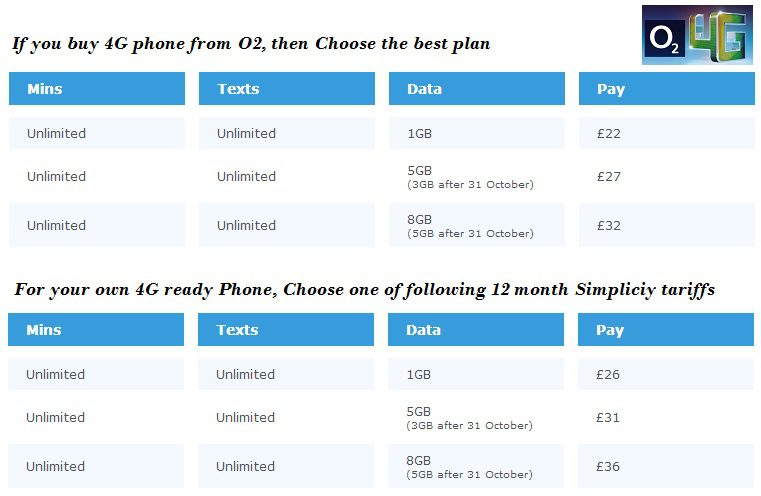
Task: Select Data header in Simplicity tariffs table
Action: point(476,330)
